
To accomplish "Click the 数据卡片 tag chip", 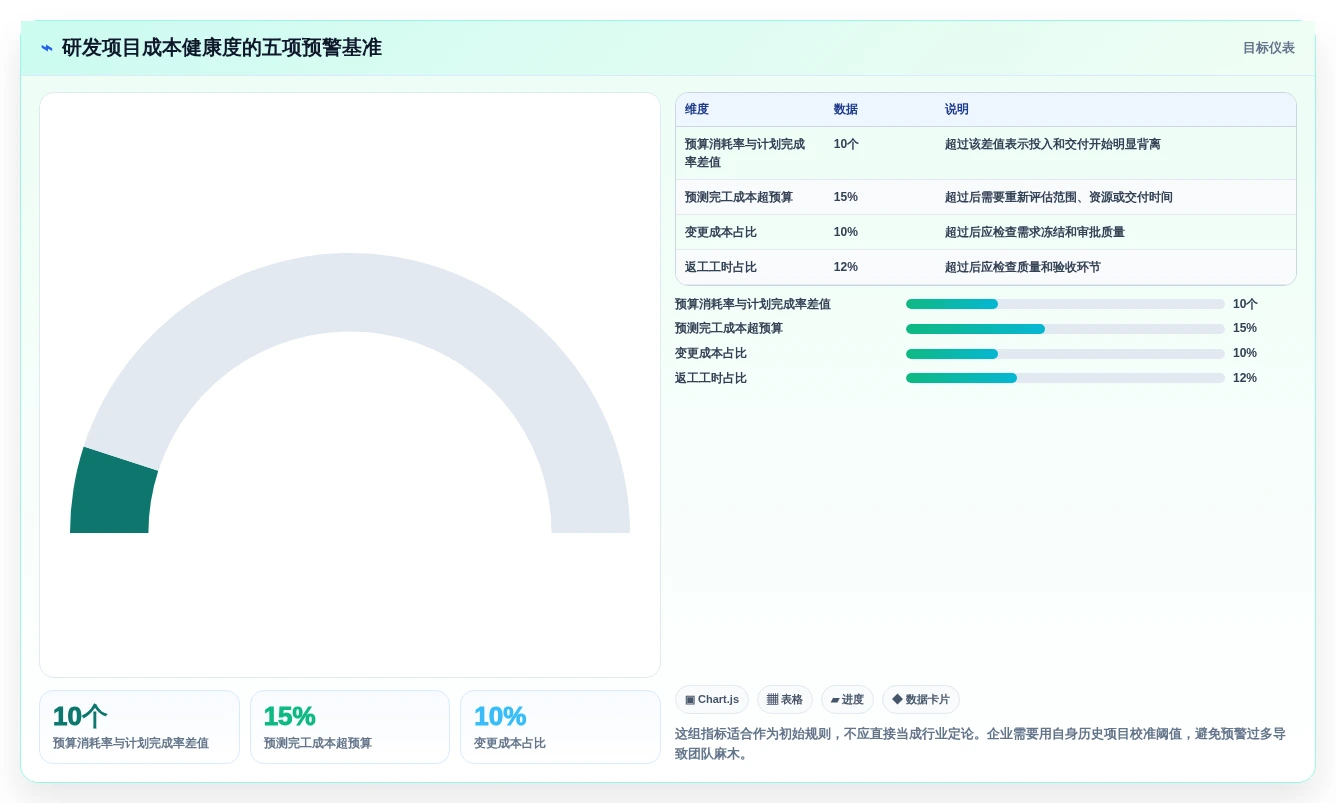I will [x=921, y=700].
